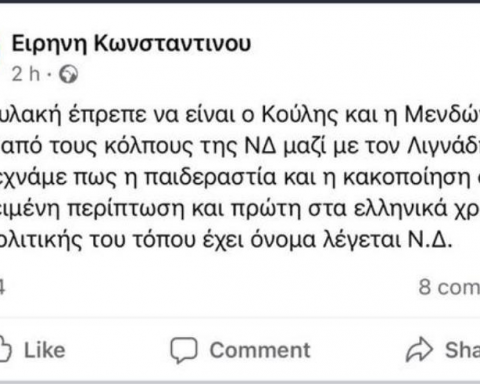This screenshot has width=480, height=384.
Task: Click post line mentioning 'κόλπους της ΝΔ'
Action: (240, 147)
